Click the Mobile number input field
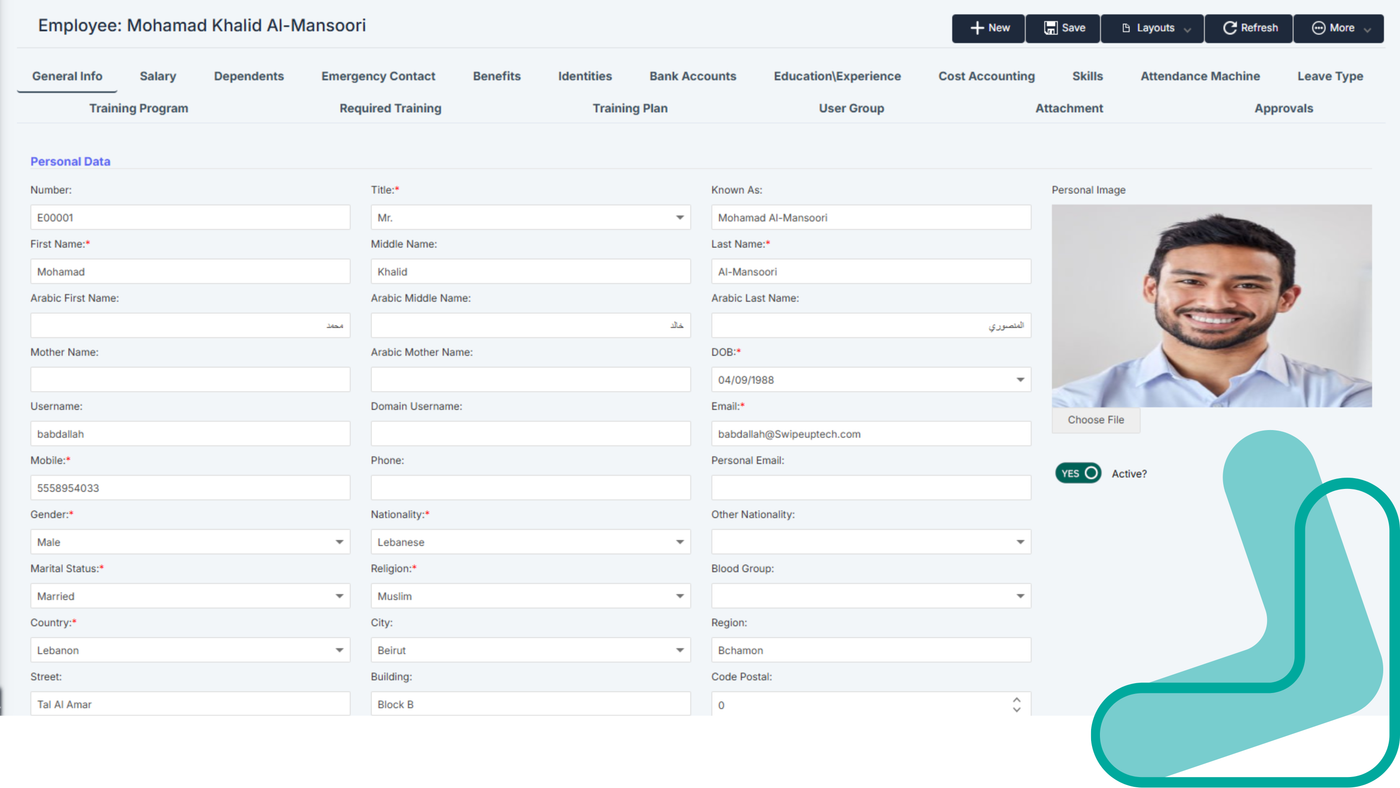Viewport: 1400px width, 788px height. click(190, 488)
